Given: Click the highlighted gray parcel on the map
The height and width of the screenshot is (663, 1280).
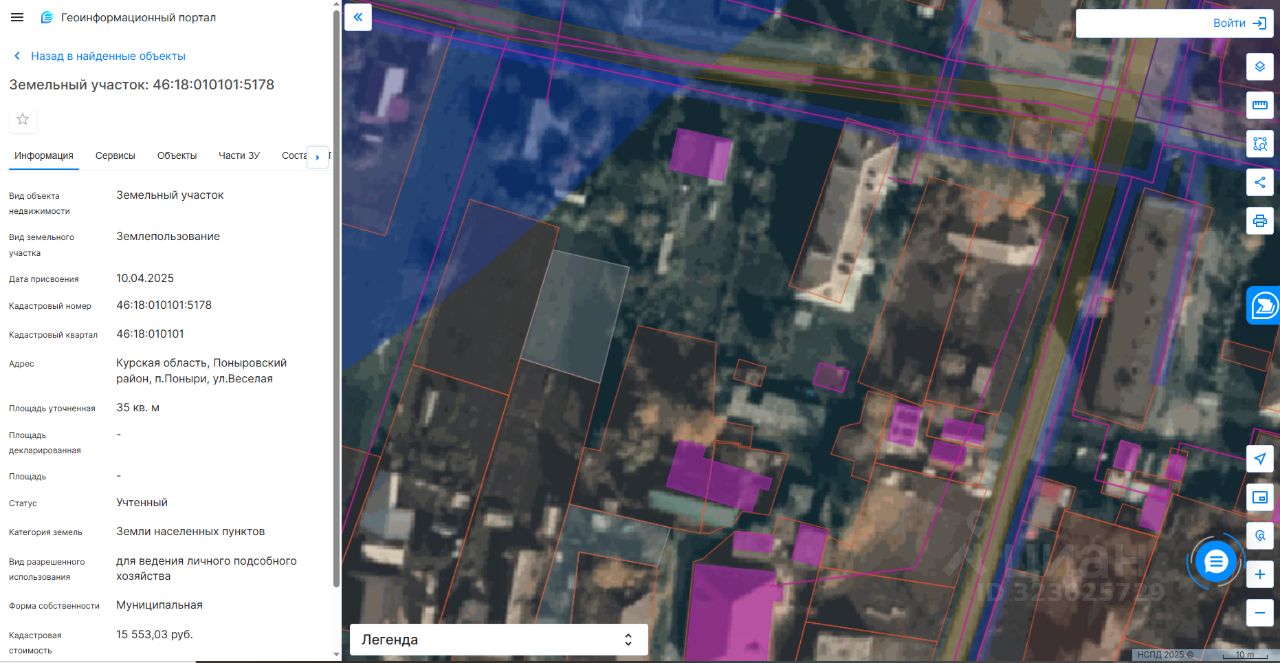Looking at the screenshot, I should pos(575,316).
